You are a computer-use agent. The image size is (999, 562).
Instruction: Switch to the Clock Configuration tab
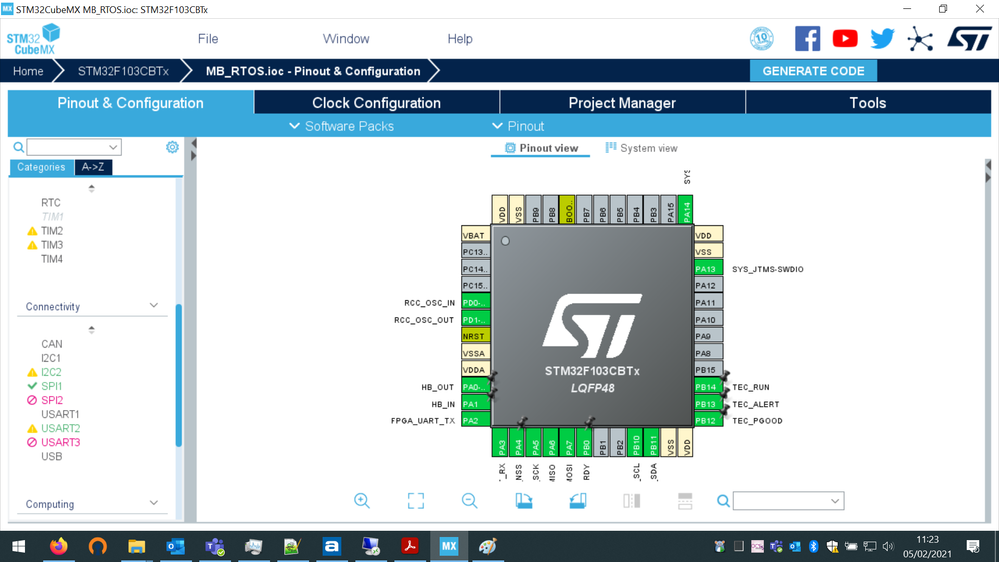(x=377, y=103)
